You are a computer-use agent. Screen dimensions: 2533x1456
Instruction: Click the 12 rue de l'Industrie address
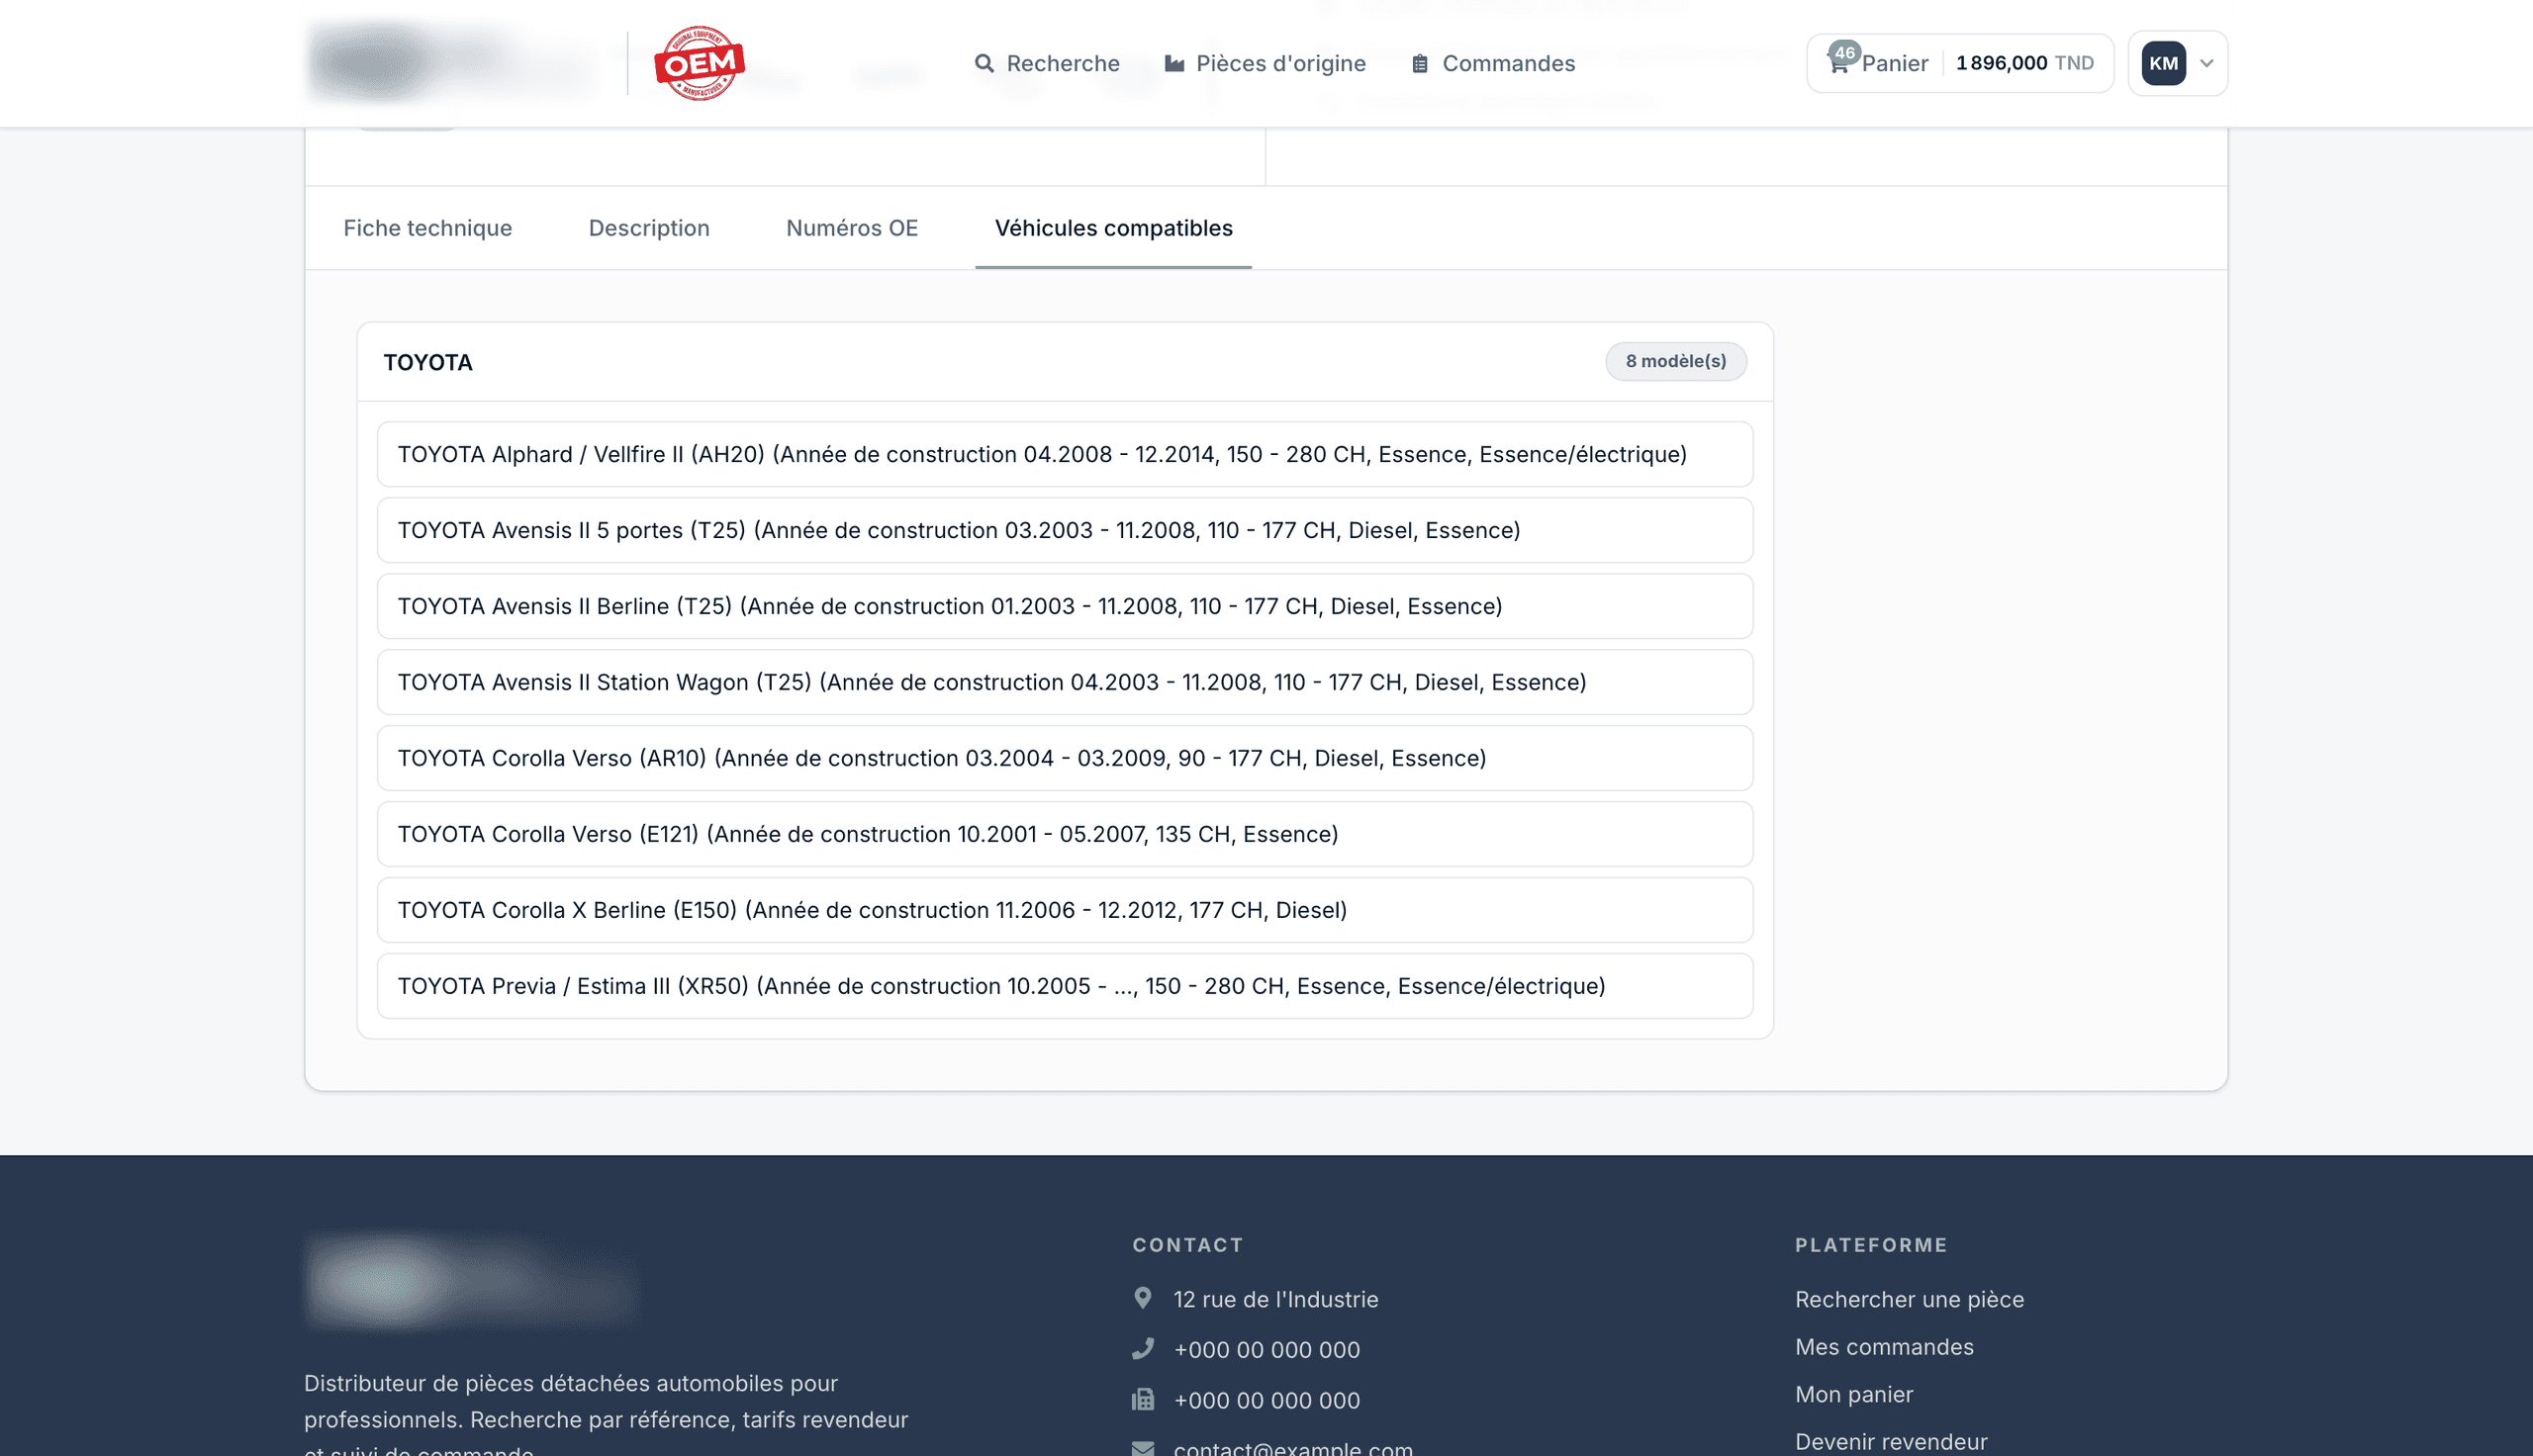coord(1276,1299)
